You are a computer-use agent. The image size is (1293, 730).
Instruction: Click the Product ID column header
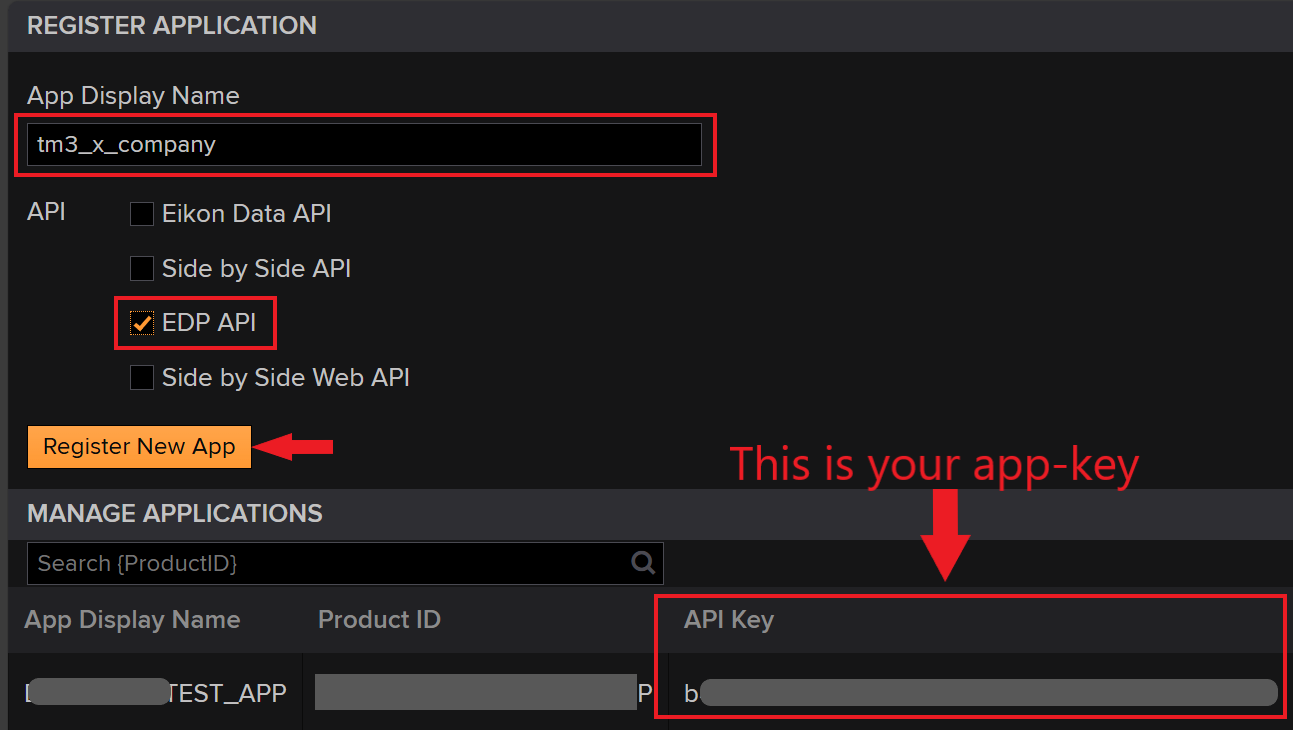379,620
